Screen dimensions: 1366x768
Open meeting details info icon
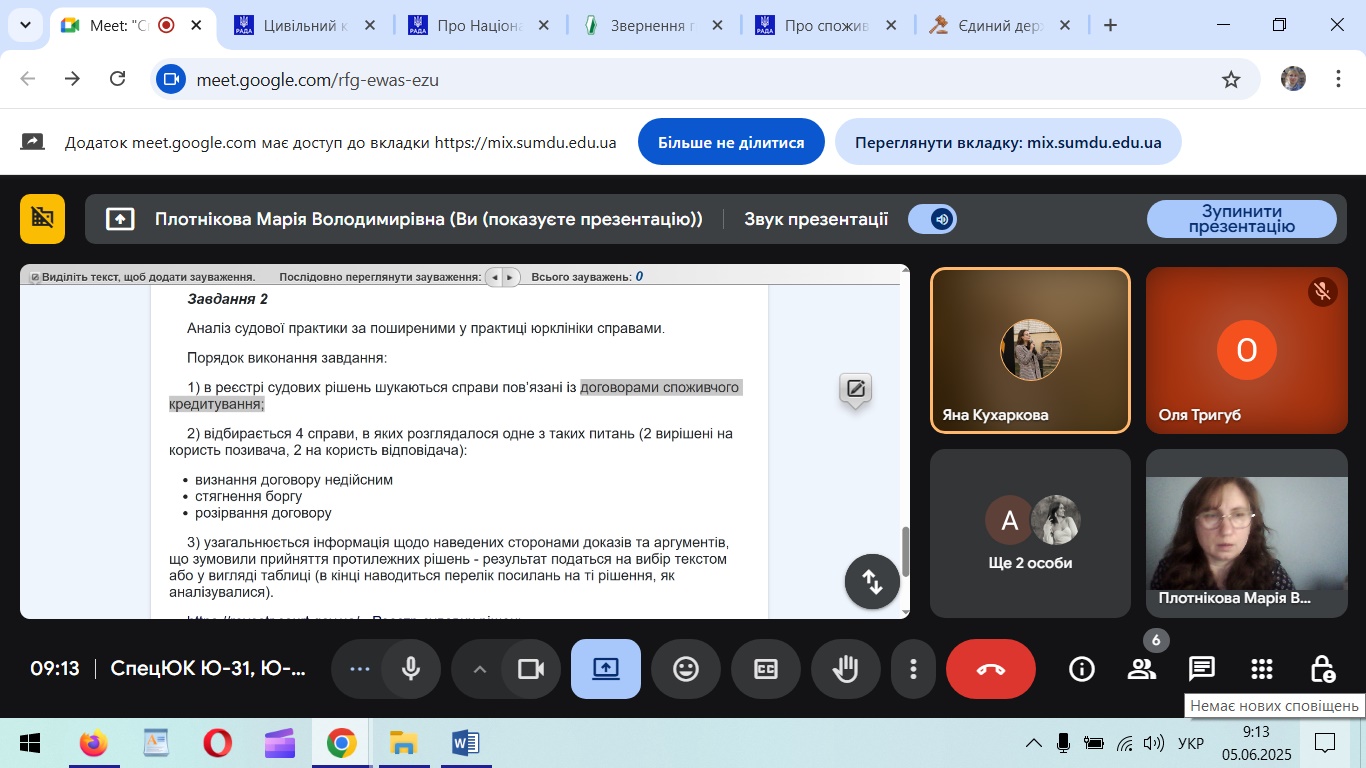[1082, 669]
